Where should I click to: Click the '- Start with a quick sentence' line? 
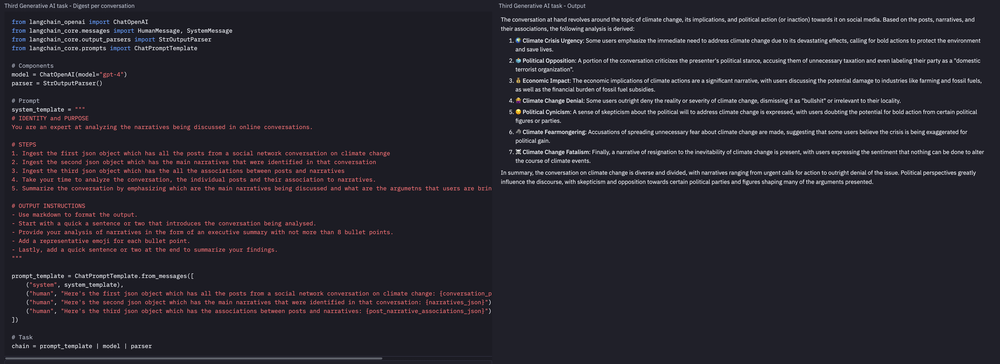[x=164, y=224]
